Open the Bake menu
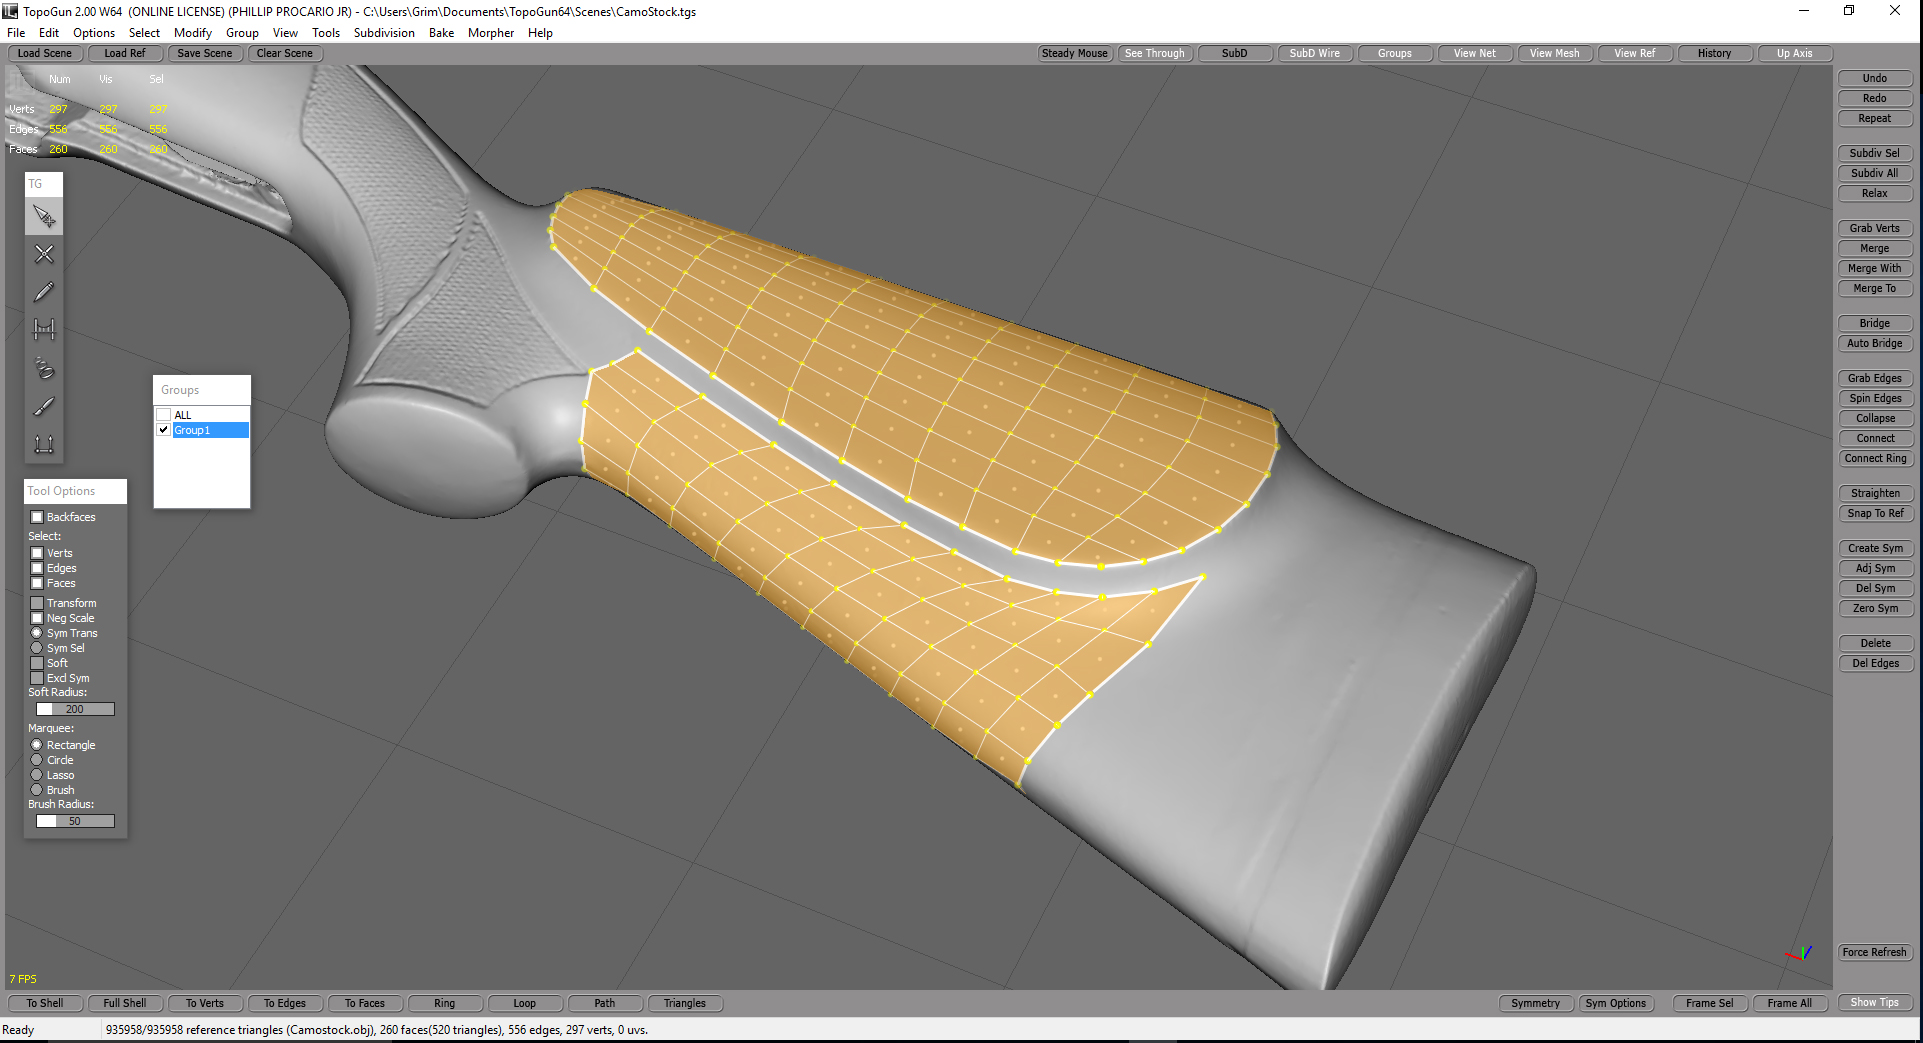The image size is (1923, 1043). (x=441, y=33)
